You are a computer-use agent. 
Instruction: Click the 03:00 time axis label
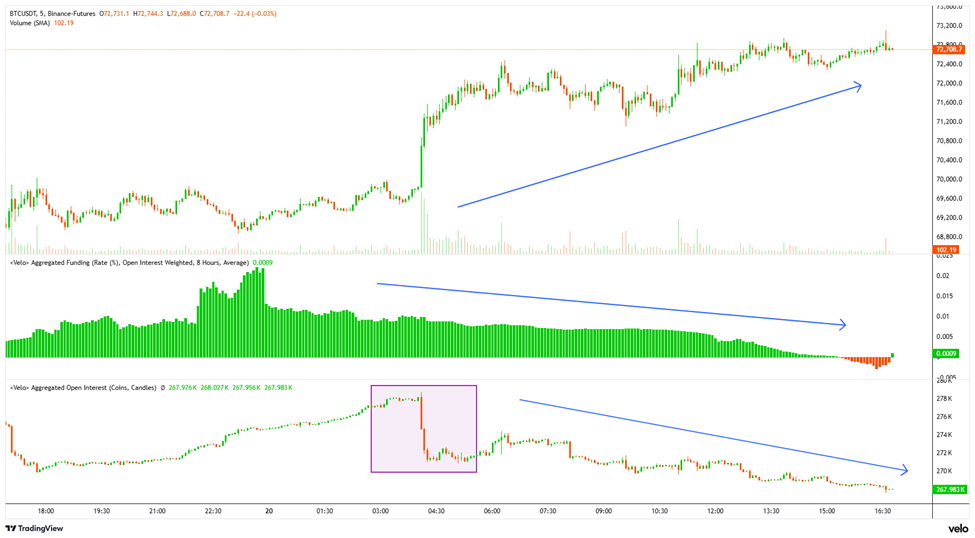coord(381,511)
